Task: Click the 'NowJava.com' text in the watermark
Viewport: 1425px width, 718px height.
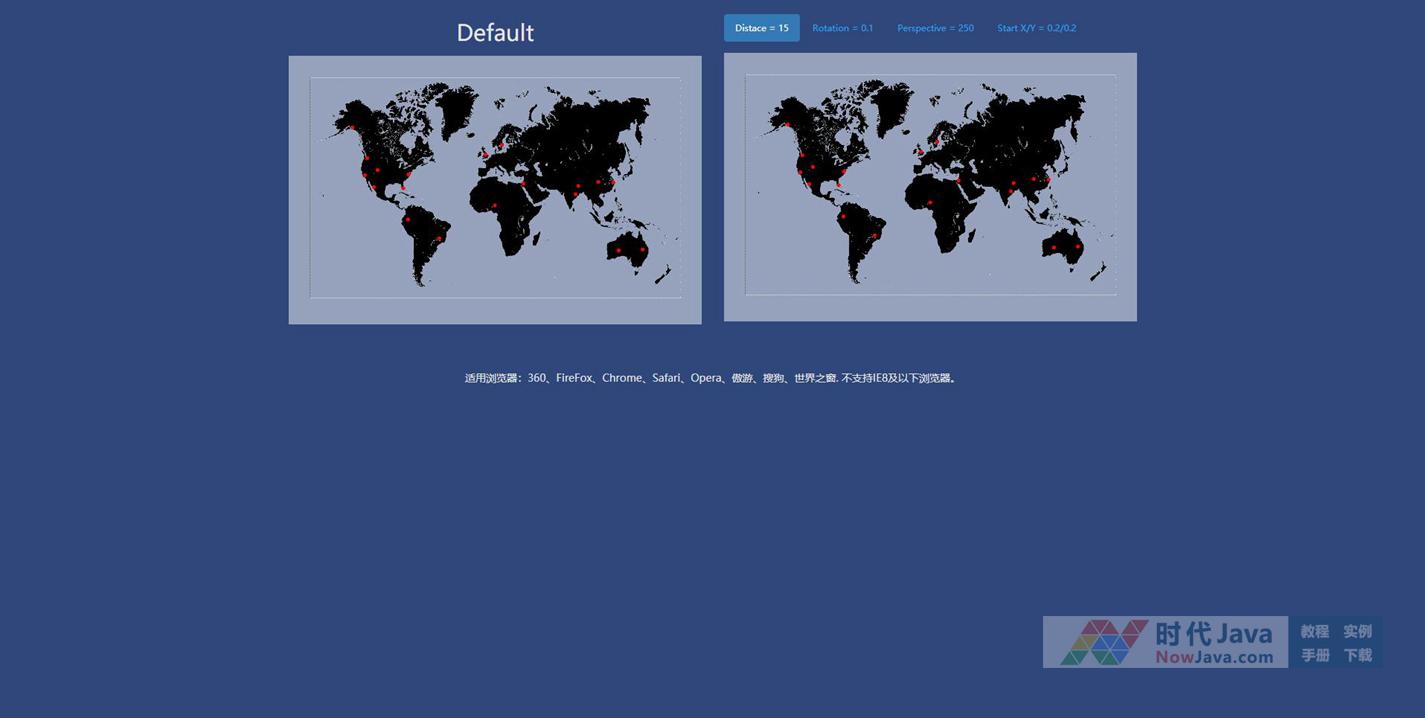Action: point(1214,657)
